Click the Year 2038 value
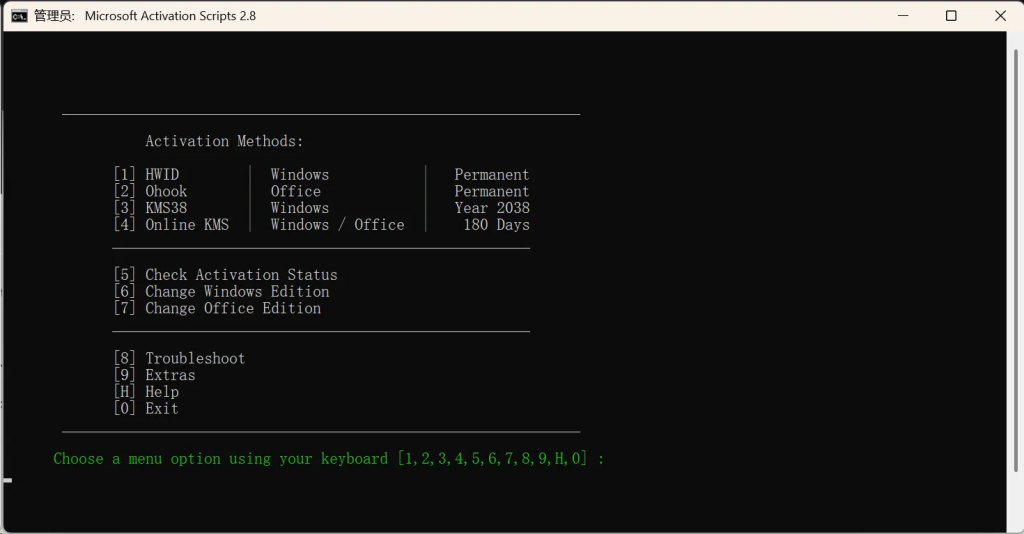Viewport: 1024px width, 534px height. tap(492, 208)
